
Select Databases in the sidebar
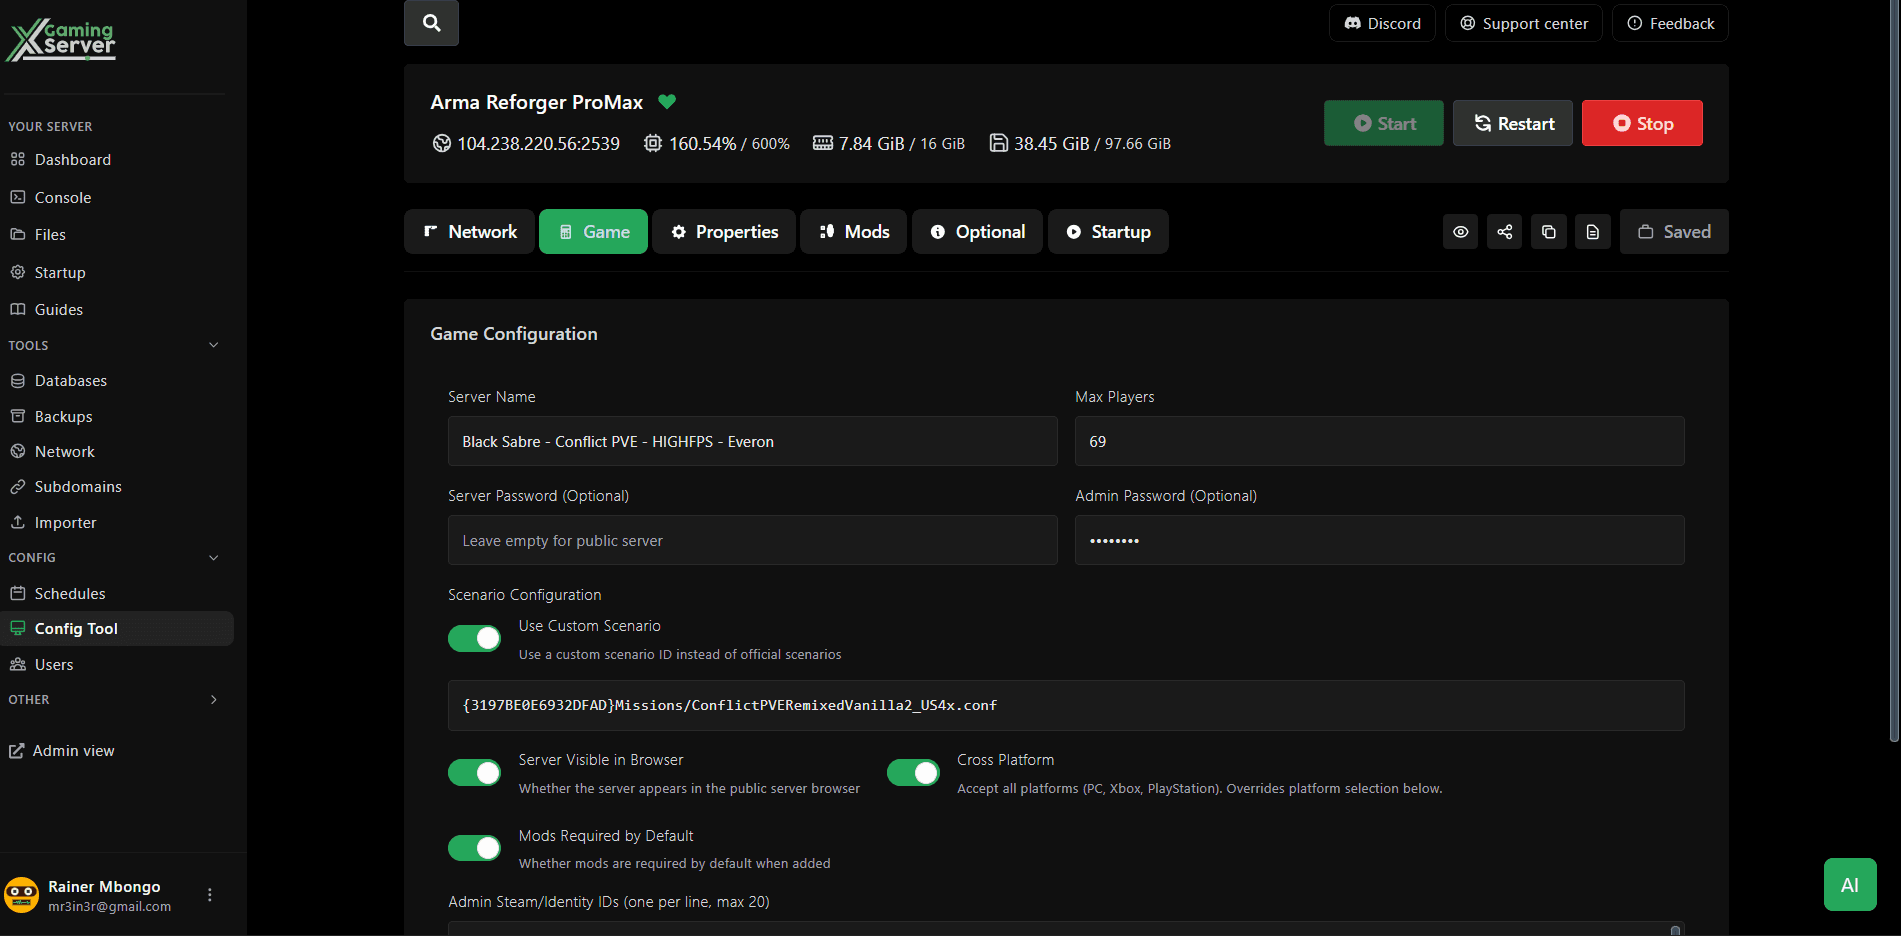[x=71, y=380]
